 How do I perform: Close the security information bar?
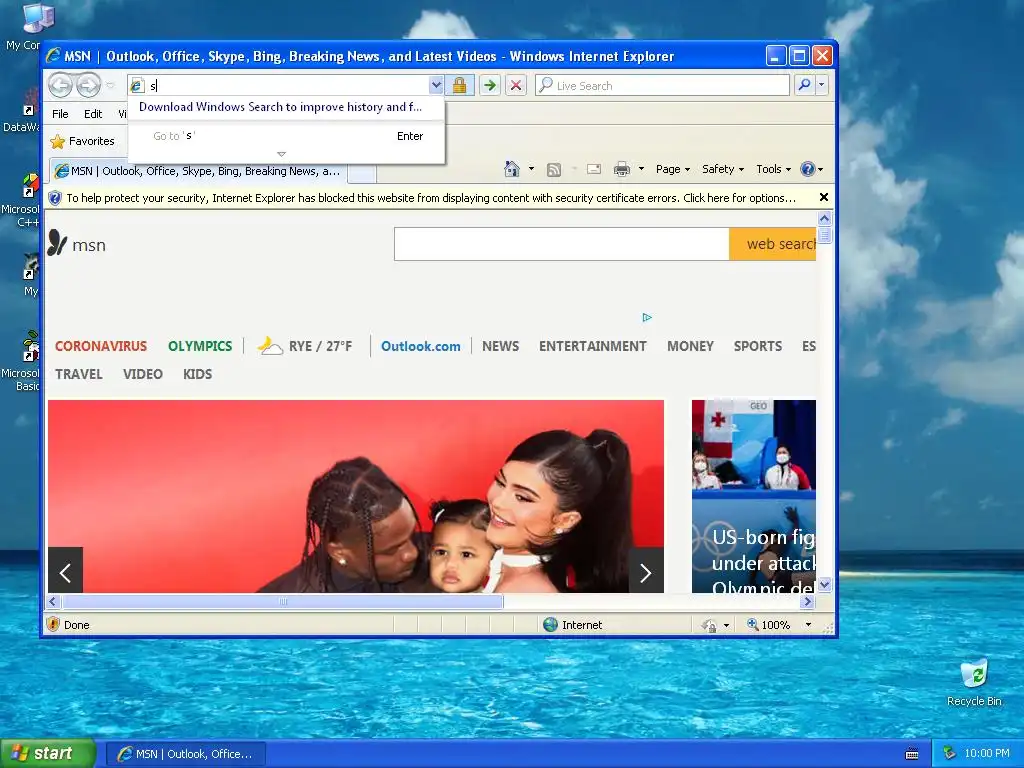click(824, 197)
